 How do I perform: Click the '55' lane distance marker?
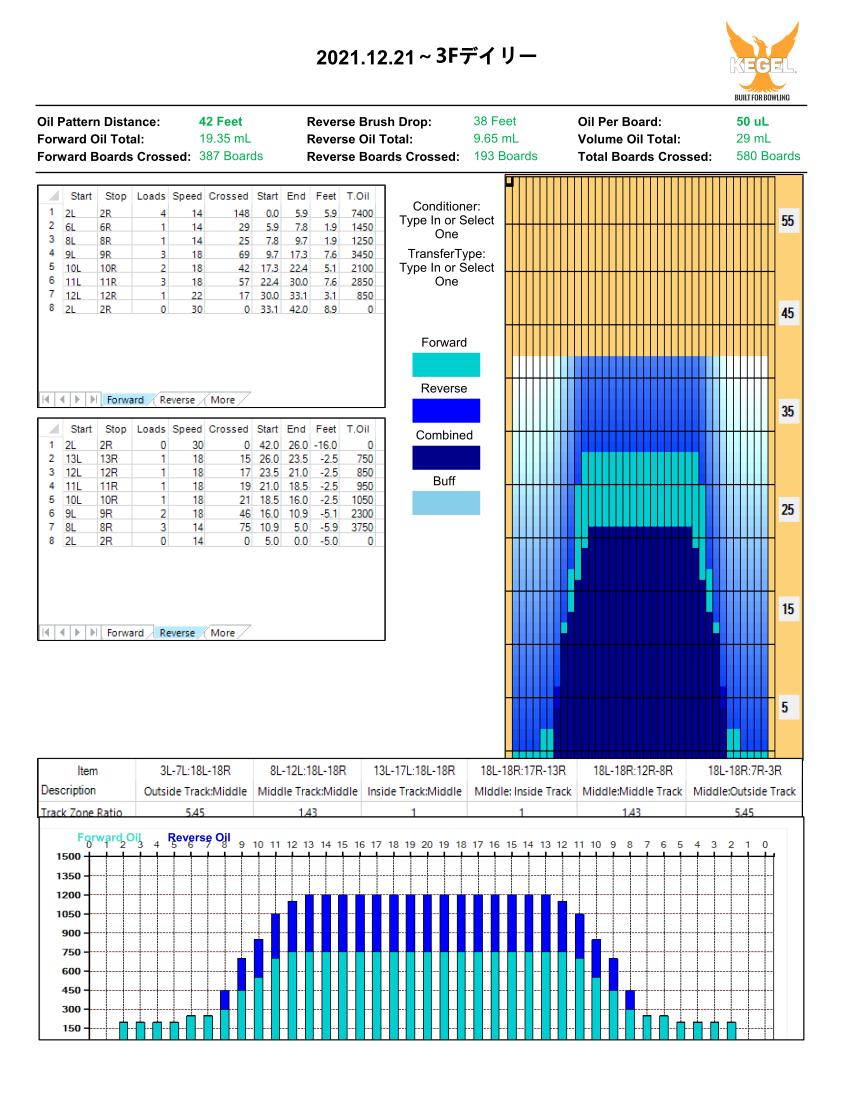coord(788,221)
